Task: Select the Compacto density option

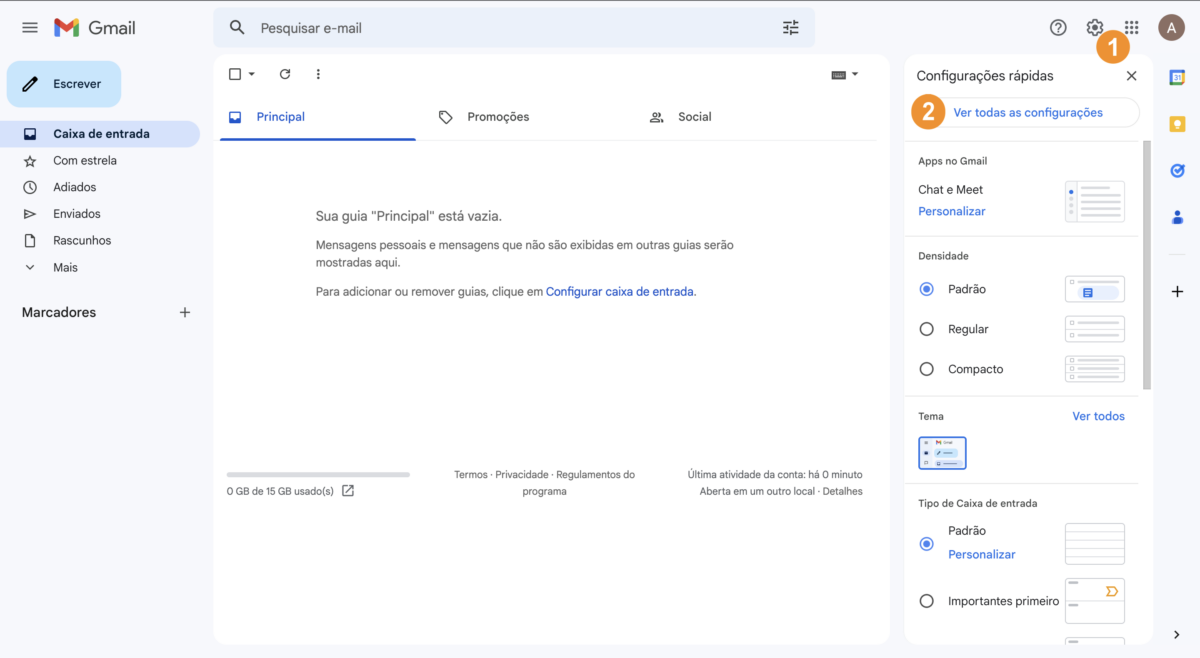Action: tap(927, 369)
